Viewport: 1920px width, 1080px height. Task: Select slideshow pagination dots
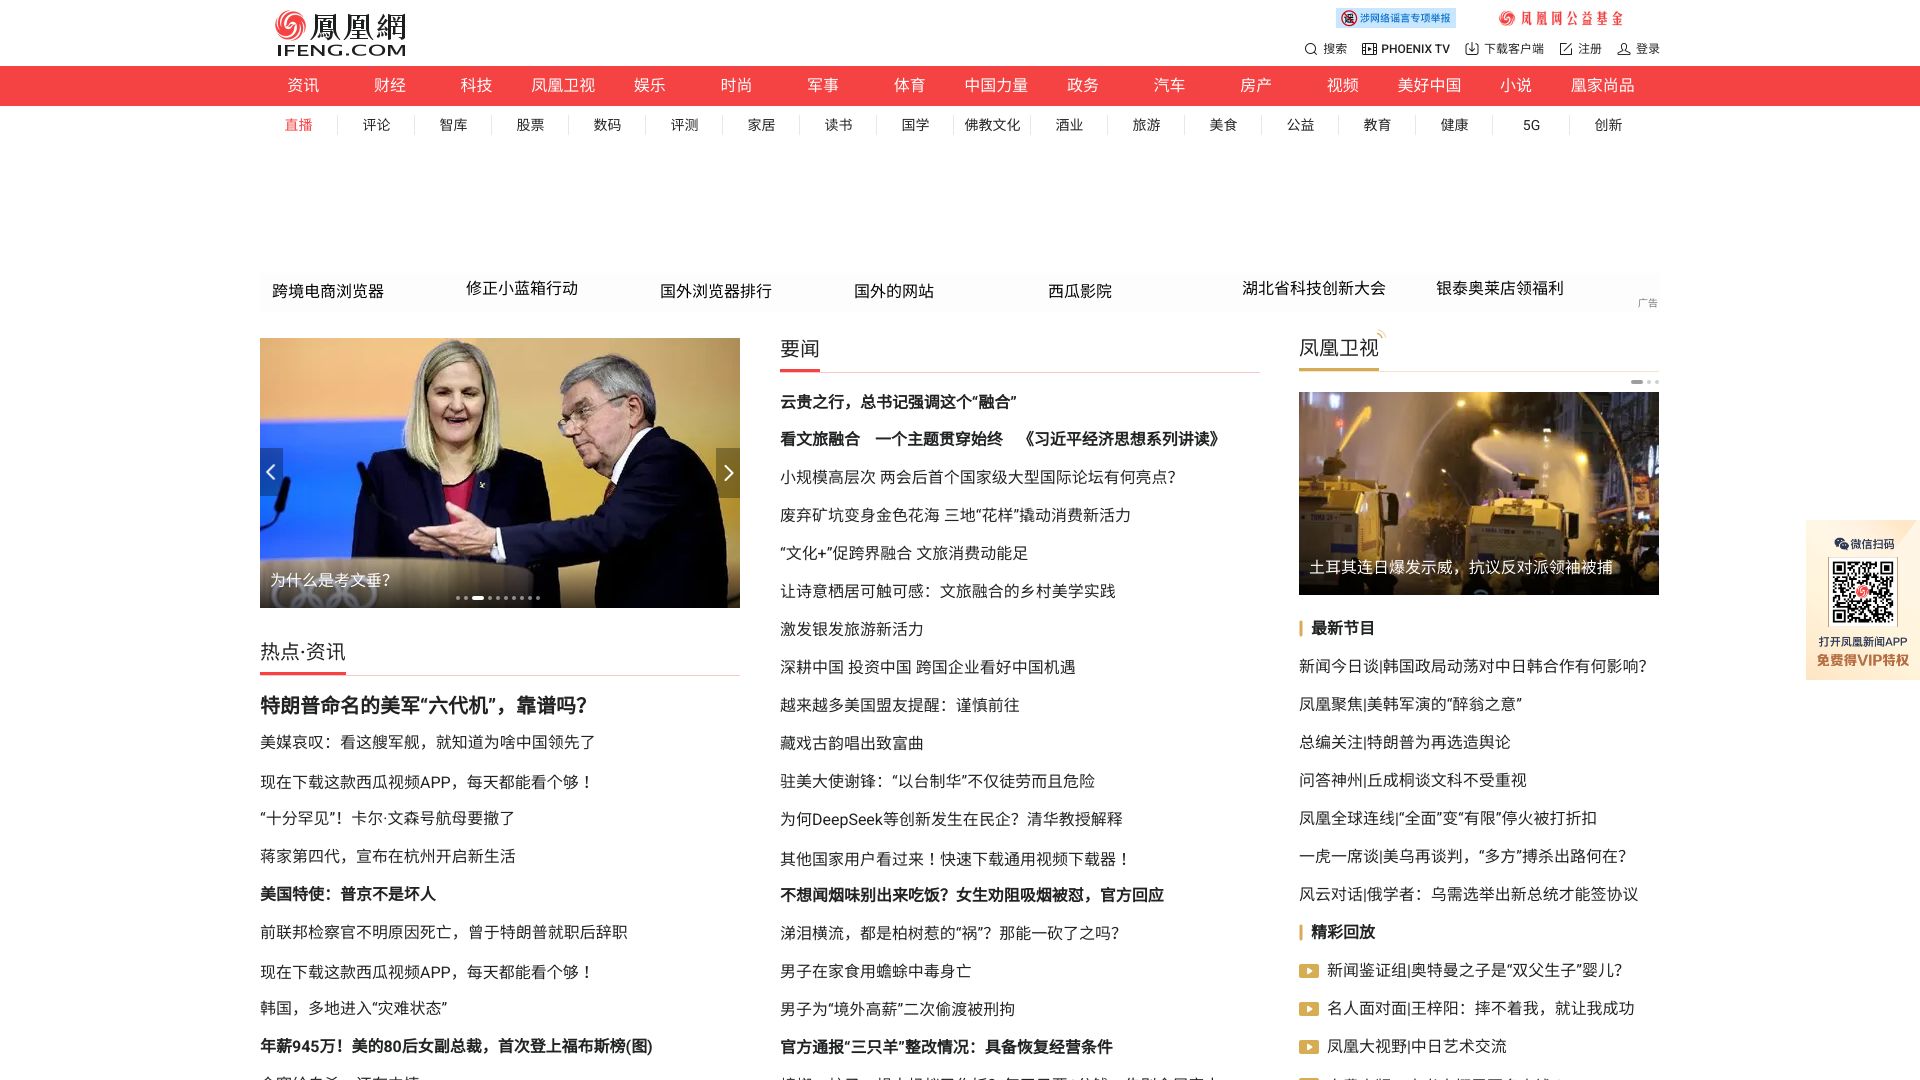click(x=498, y=598)
